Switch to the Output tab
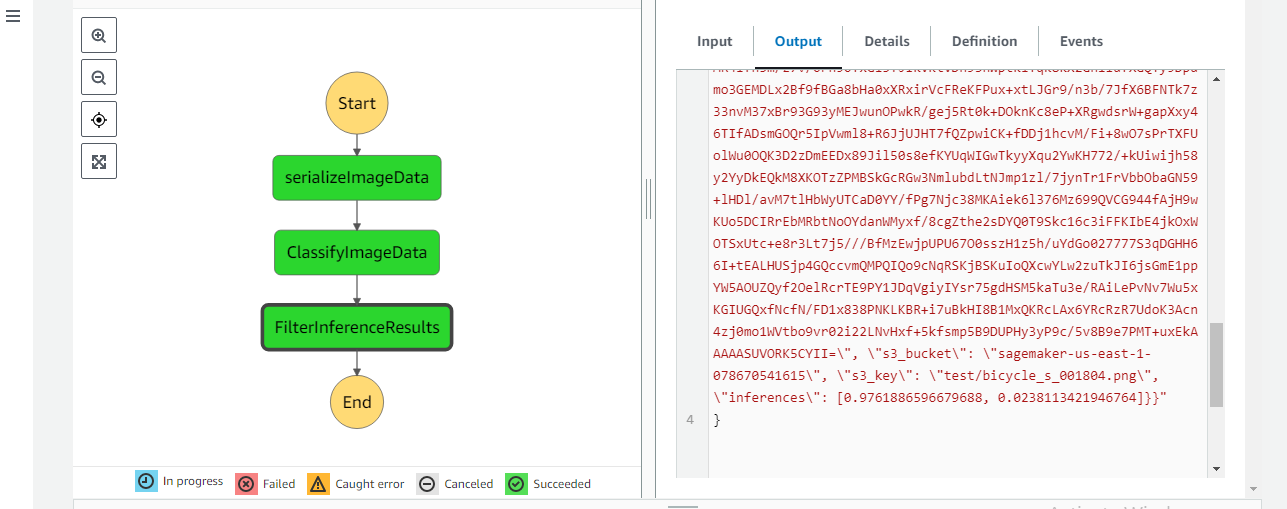 point(798,41)
